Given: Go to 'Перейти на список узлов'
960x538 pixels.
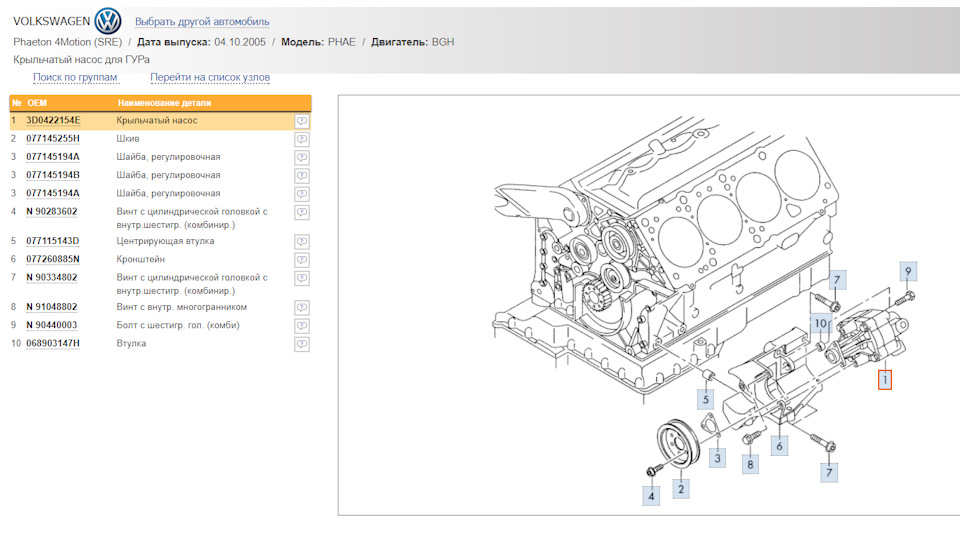Looking at the screenshot, I should (x=210, y=77).
